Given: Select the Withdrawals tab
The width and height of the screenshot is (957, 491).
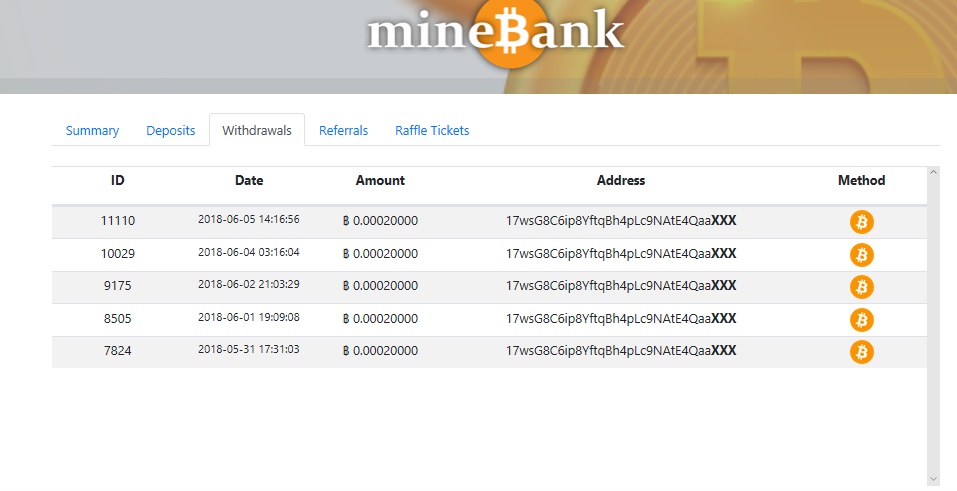Looking at the screenshot, I should click(257, 131).
